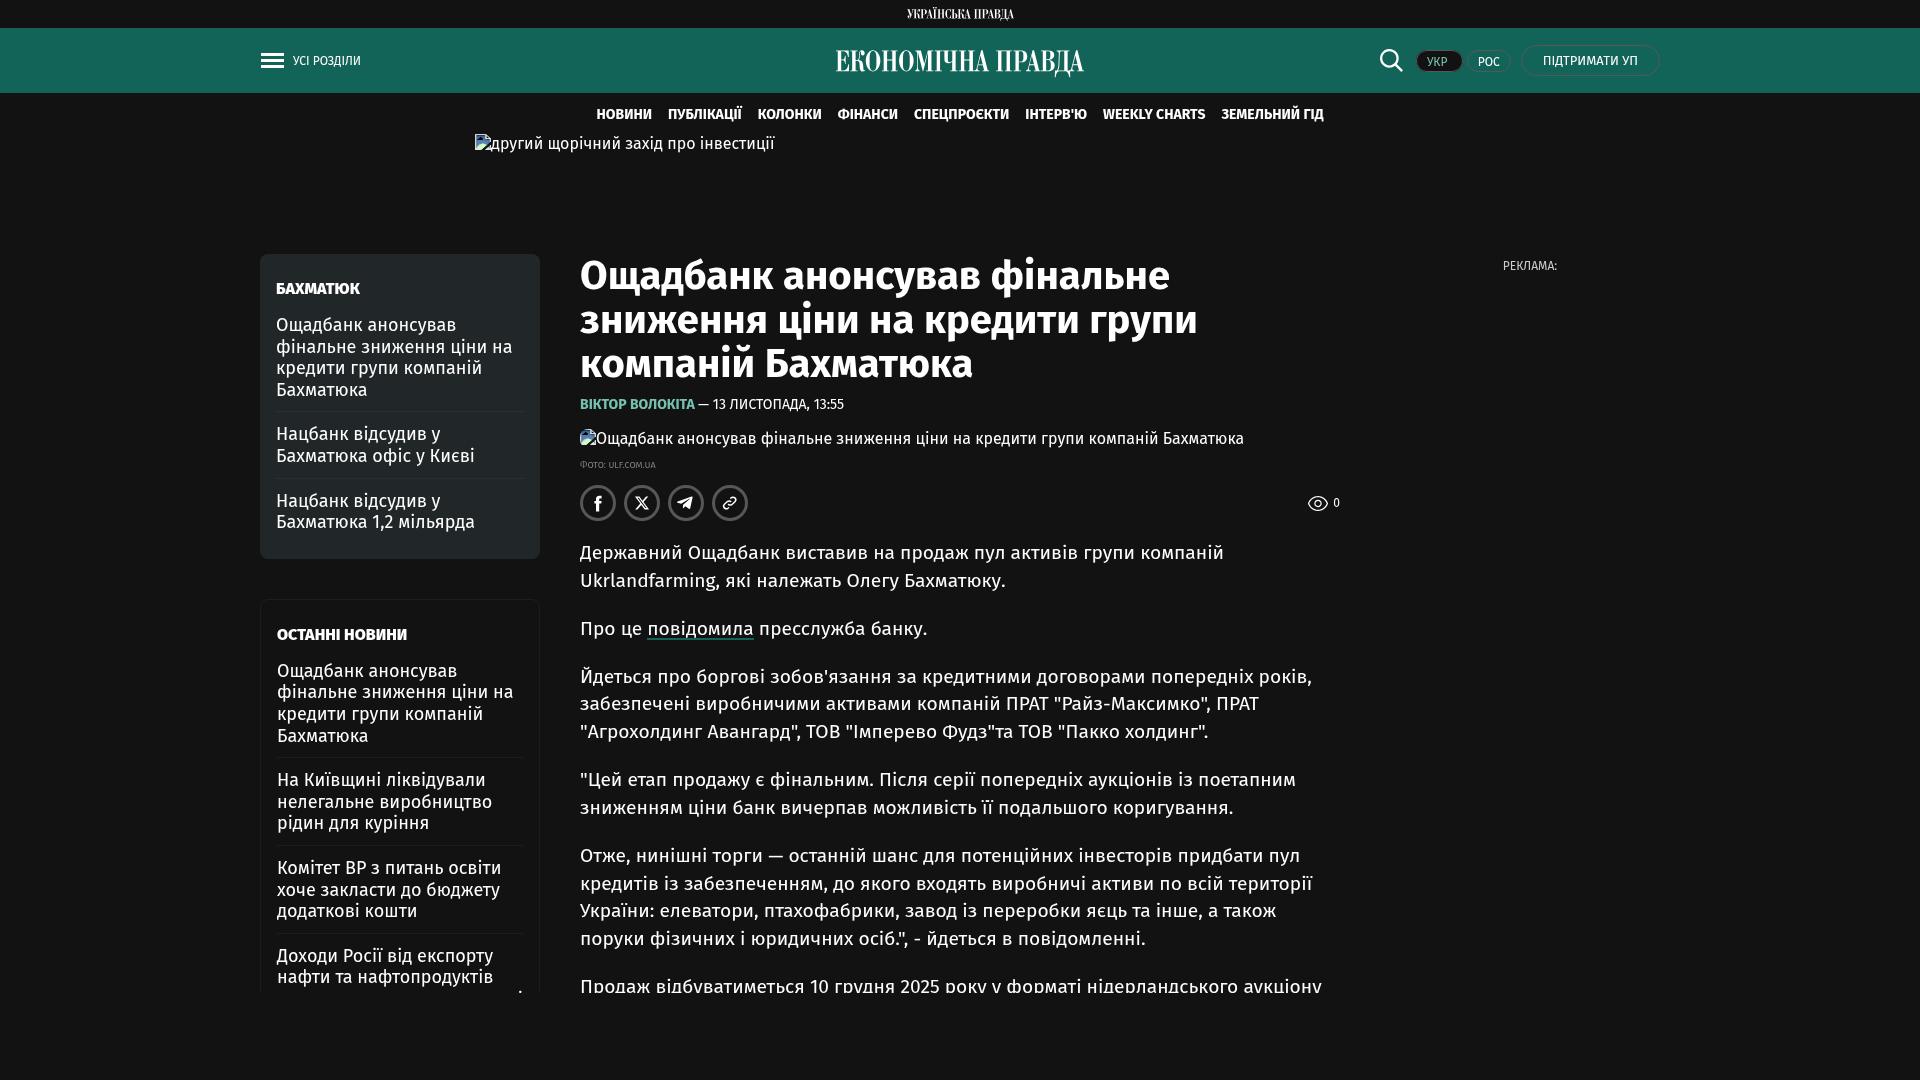The height and width of the screenshot is (1080, 1920).
Task: Switch language to РОС
Action: pos(1488,61)
